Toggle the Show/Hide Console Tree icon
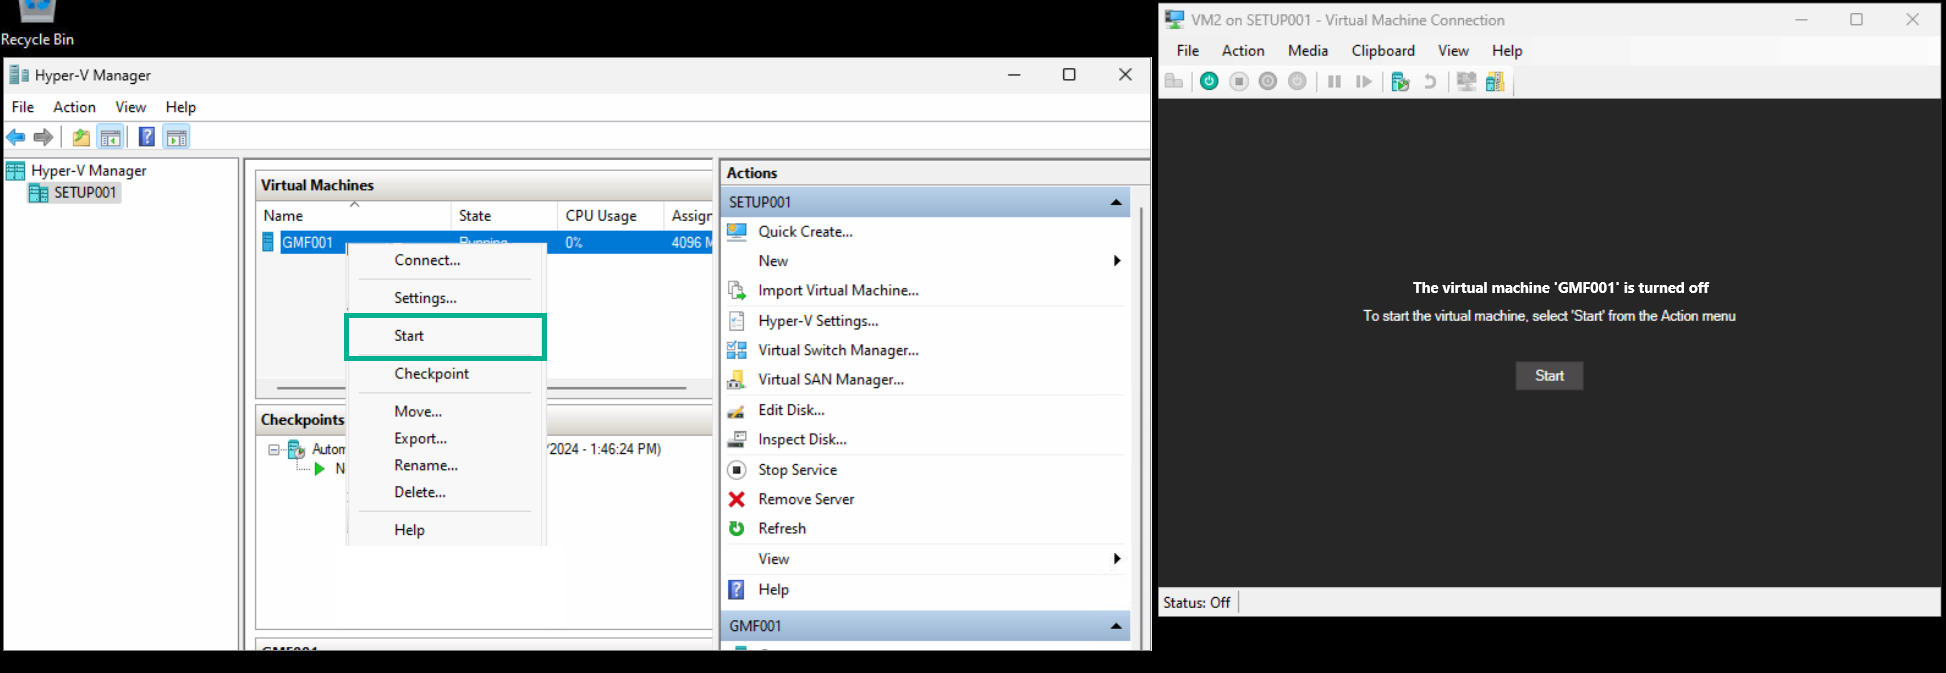The width and height of the screenshot is (1946, 673). [x=110, y=137]
